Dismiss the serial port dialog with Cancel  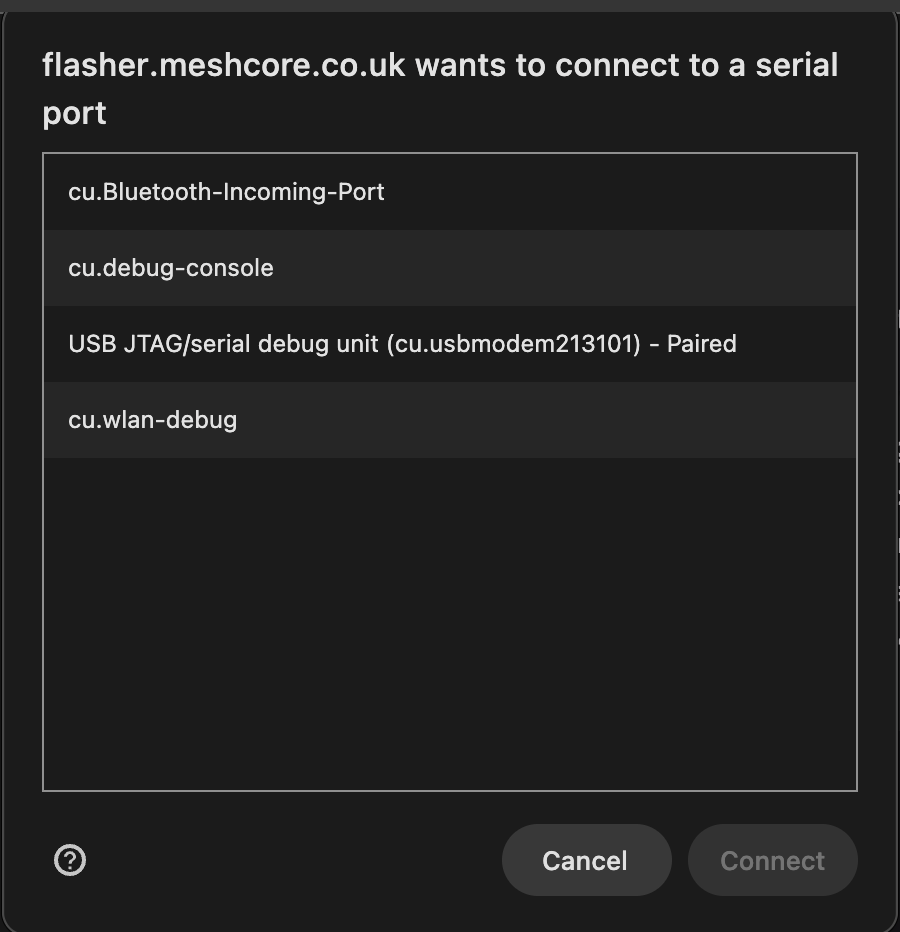(585, 860)
